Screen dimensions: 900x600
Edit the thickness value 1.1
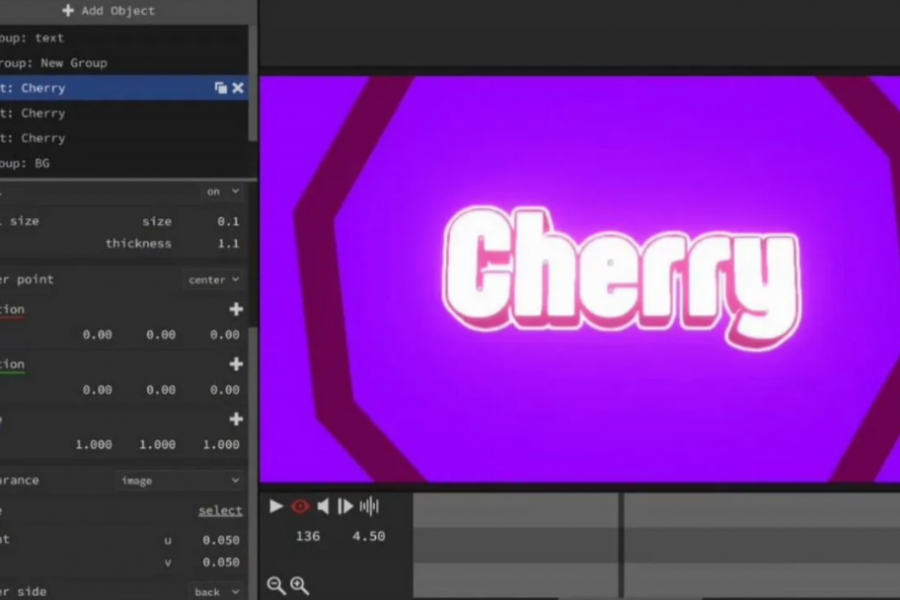pyautogui.click(x=228, y=244)
